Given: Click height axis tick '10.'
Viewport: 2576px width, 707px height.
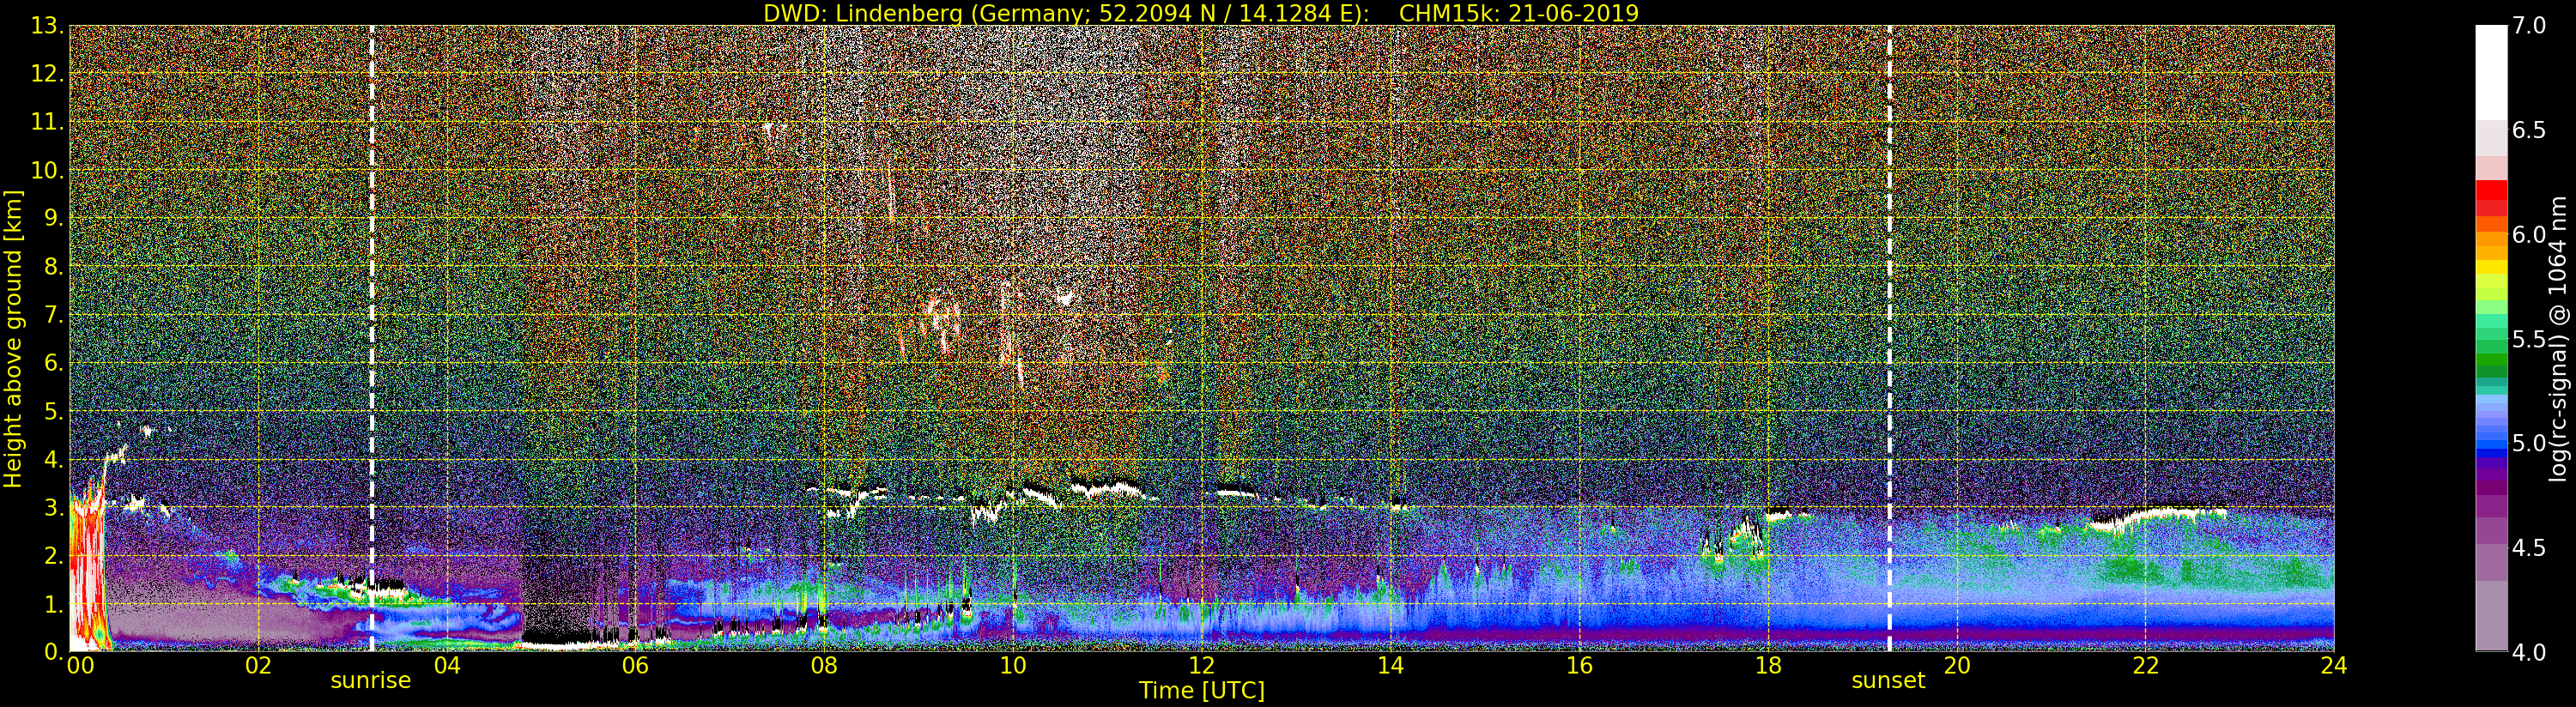Looking at the screenshot, I should coord(47,170).
